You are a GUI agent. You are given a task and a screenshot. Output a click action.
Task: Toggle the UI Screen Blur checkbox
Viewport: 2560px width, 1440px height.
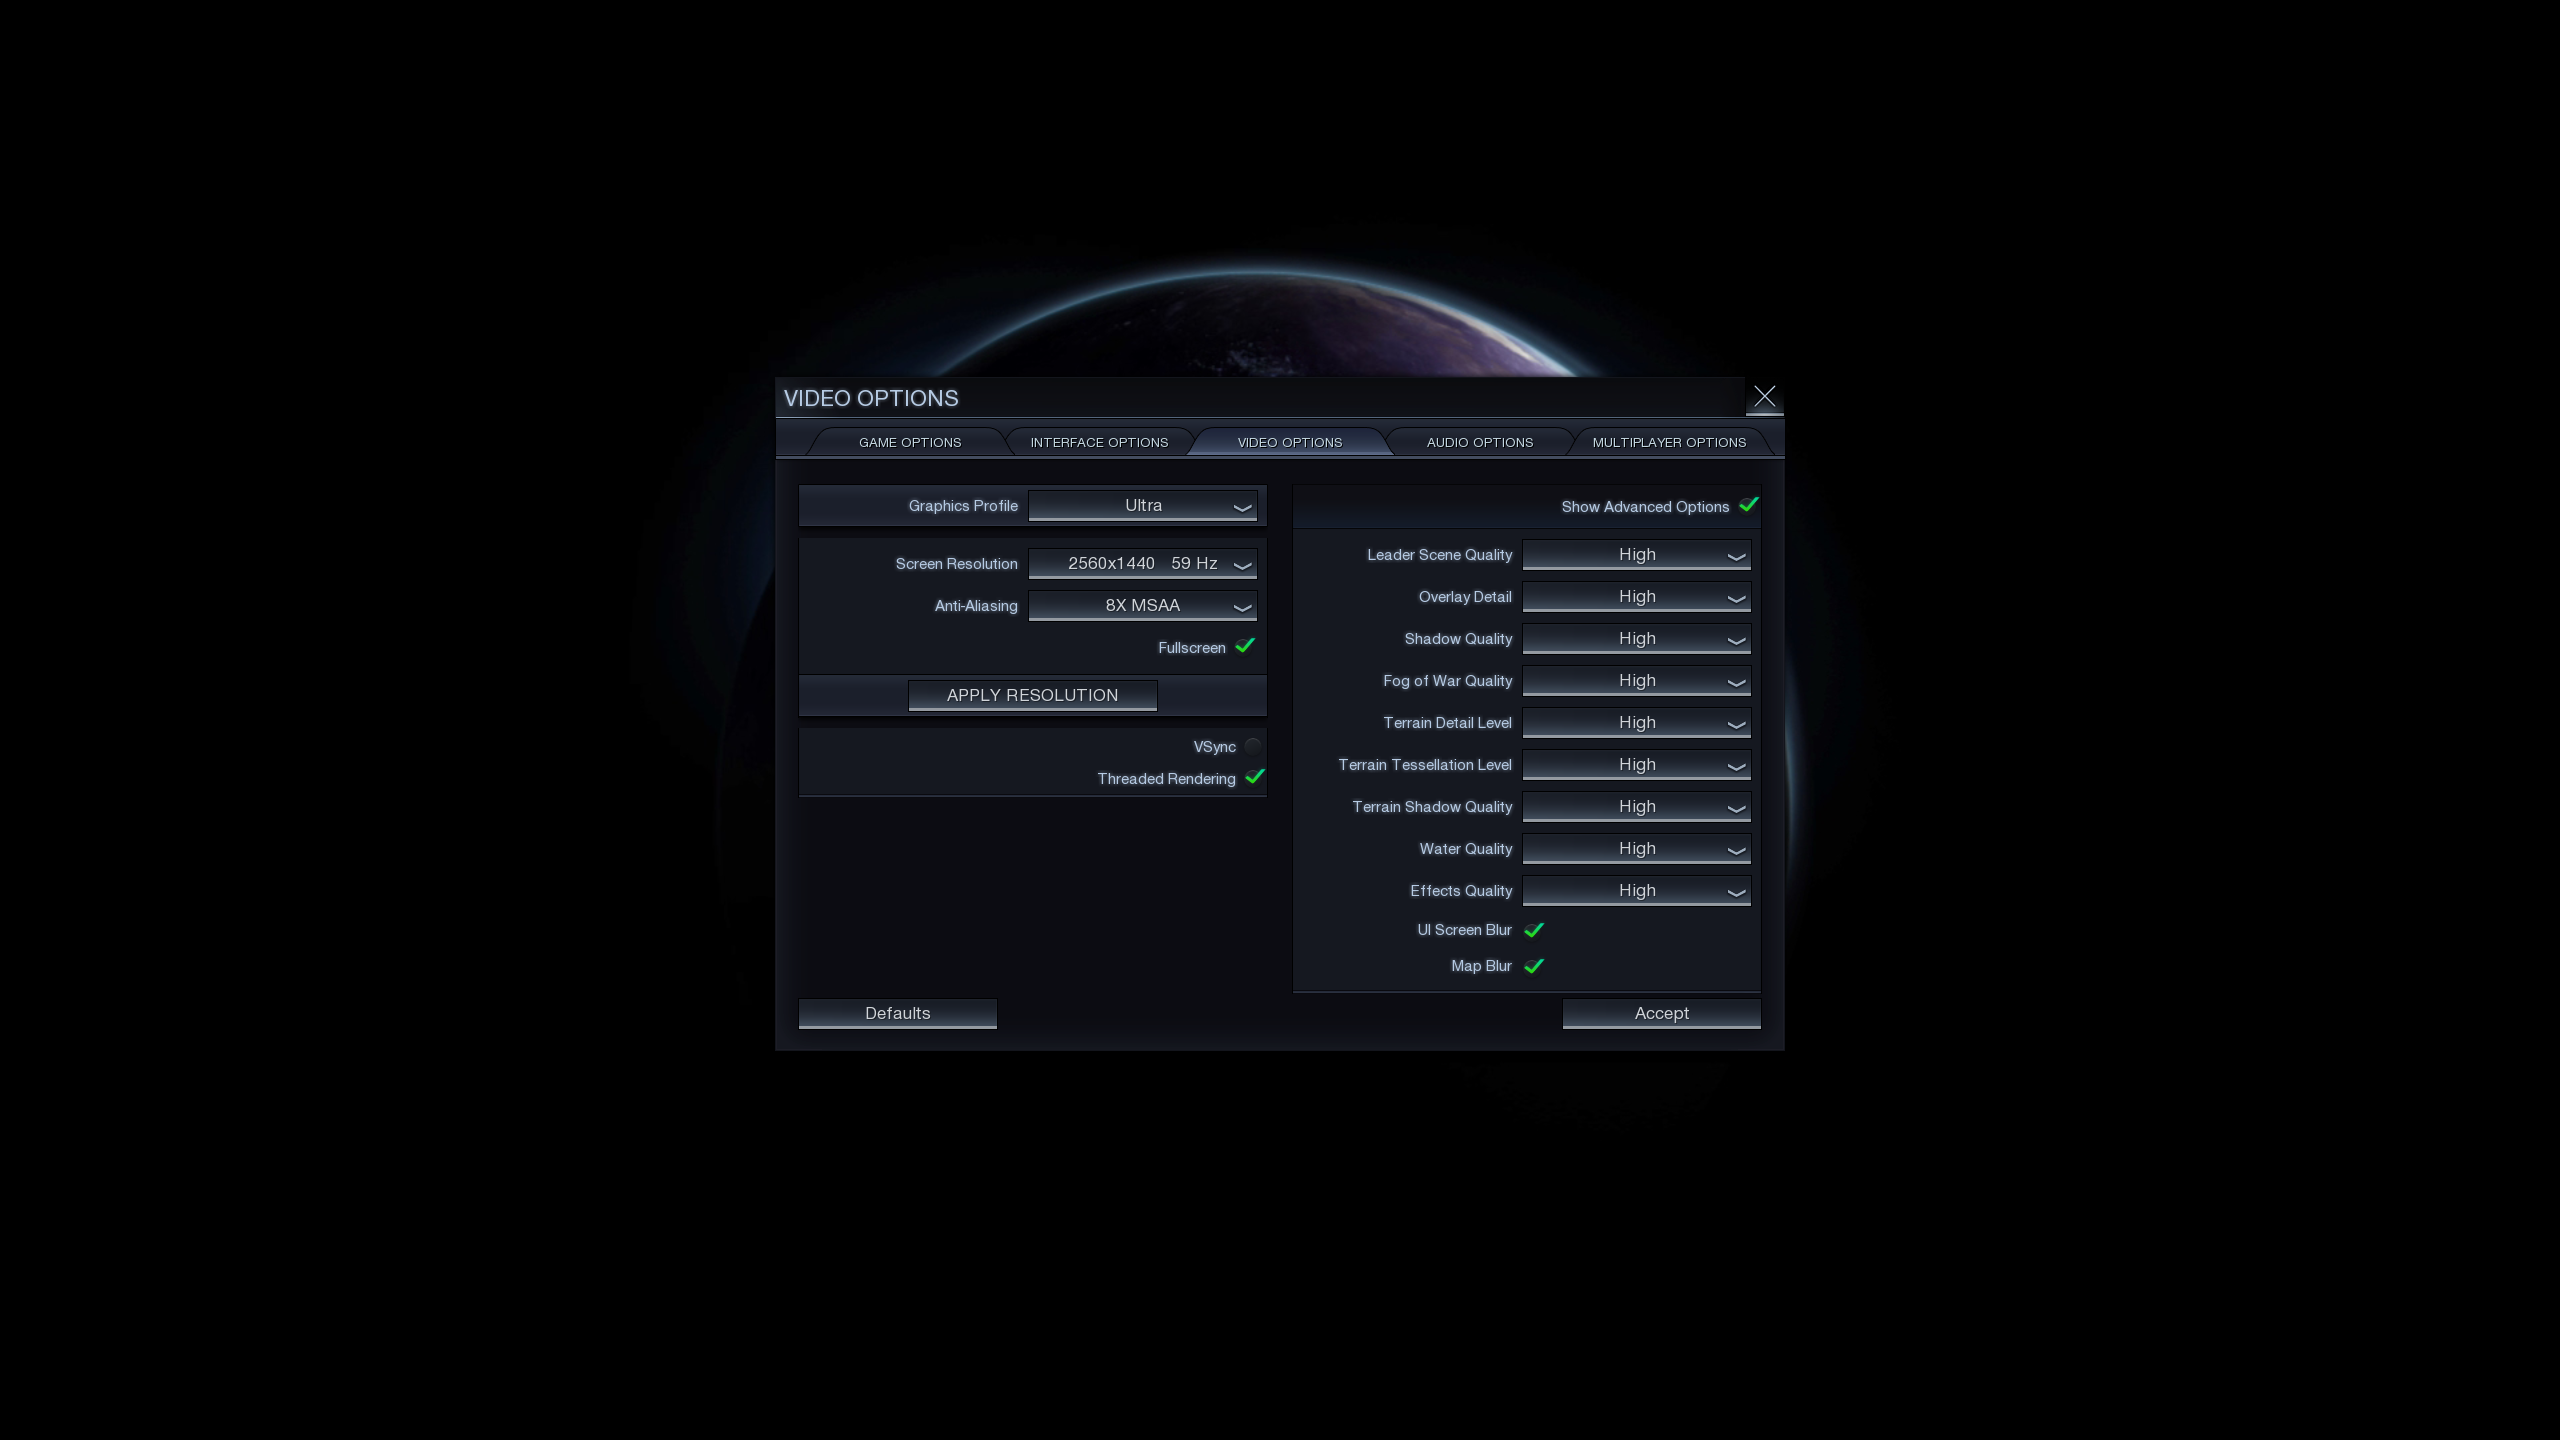pos(1534,930)
